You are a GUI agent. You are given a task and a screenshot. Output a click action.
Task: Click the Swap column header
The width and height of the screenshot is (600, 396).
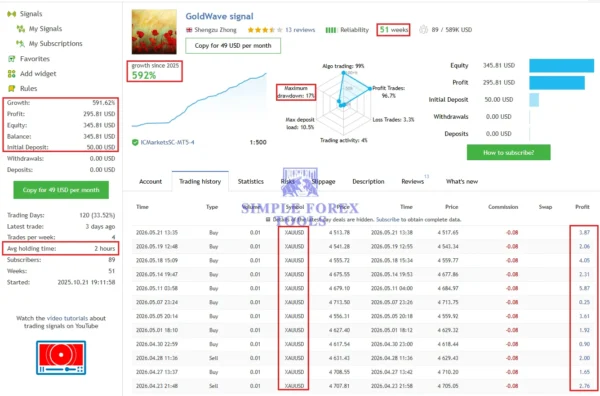(545, 207)
